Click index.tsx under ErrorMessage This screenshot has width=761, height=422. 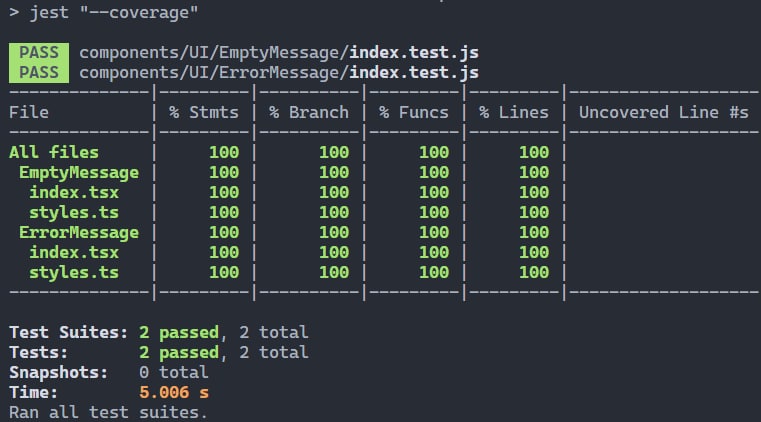(74, 252)
